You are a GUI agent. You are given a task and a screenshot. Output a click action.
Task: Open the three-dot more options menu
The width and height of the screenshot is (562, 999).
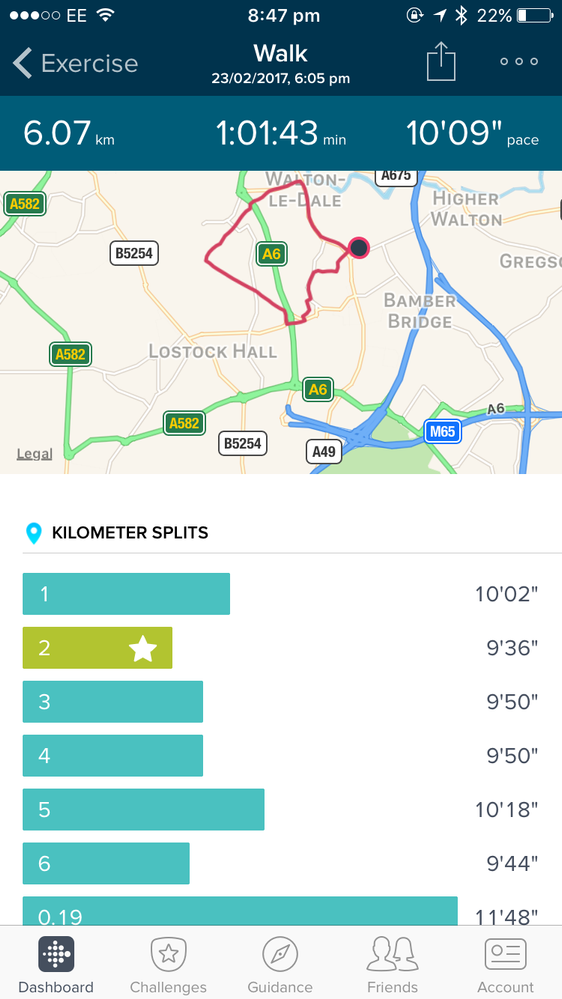(519, 62)
